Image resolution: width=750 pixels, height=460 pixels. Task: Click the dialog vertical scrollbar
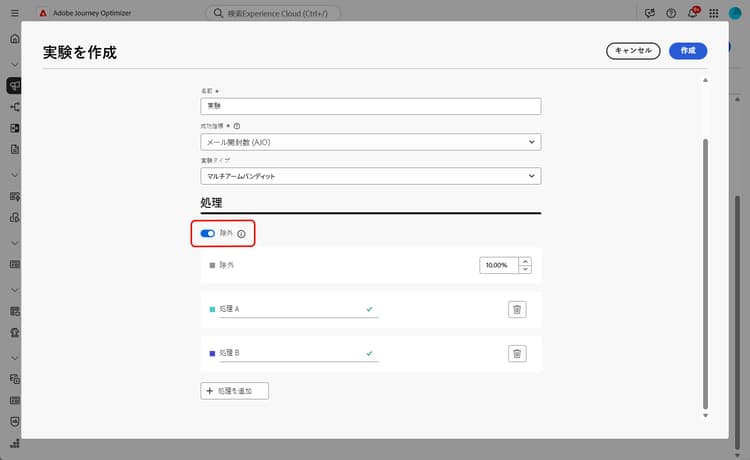pyautogui.click(x=705, y=274)
